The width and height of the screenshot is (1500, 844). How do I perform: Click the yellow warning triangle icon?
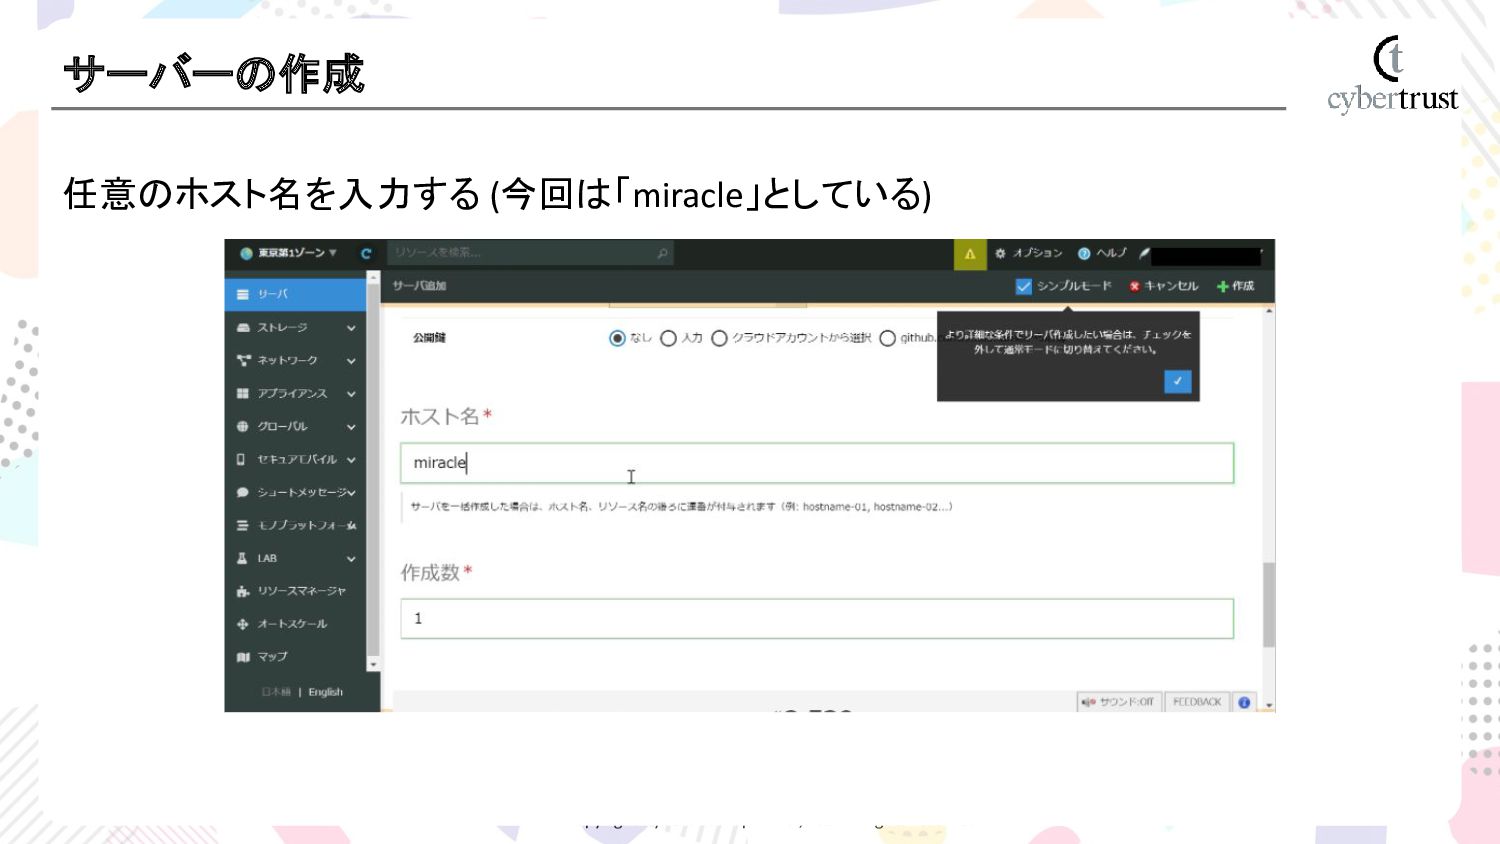click(969, 254)
